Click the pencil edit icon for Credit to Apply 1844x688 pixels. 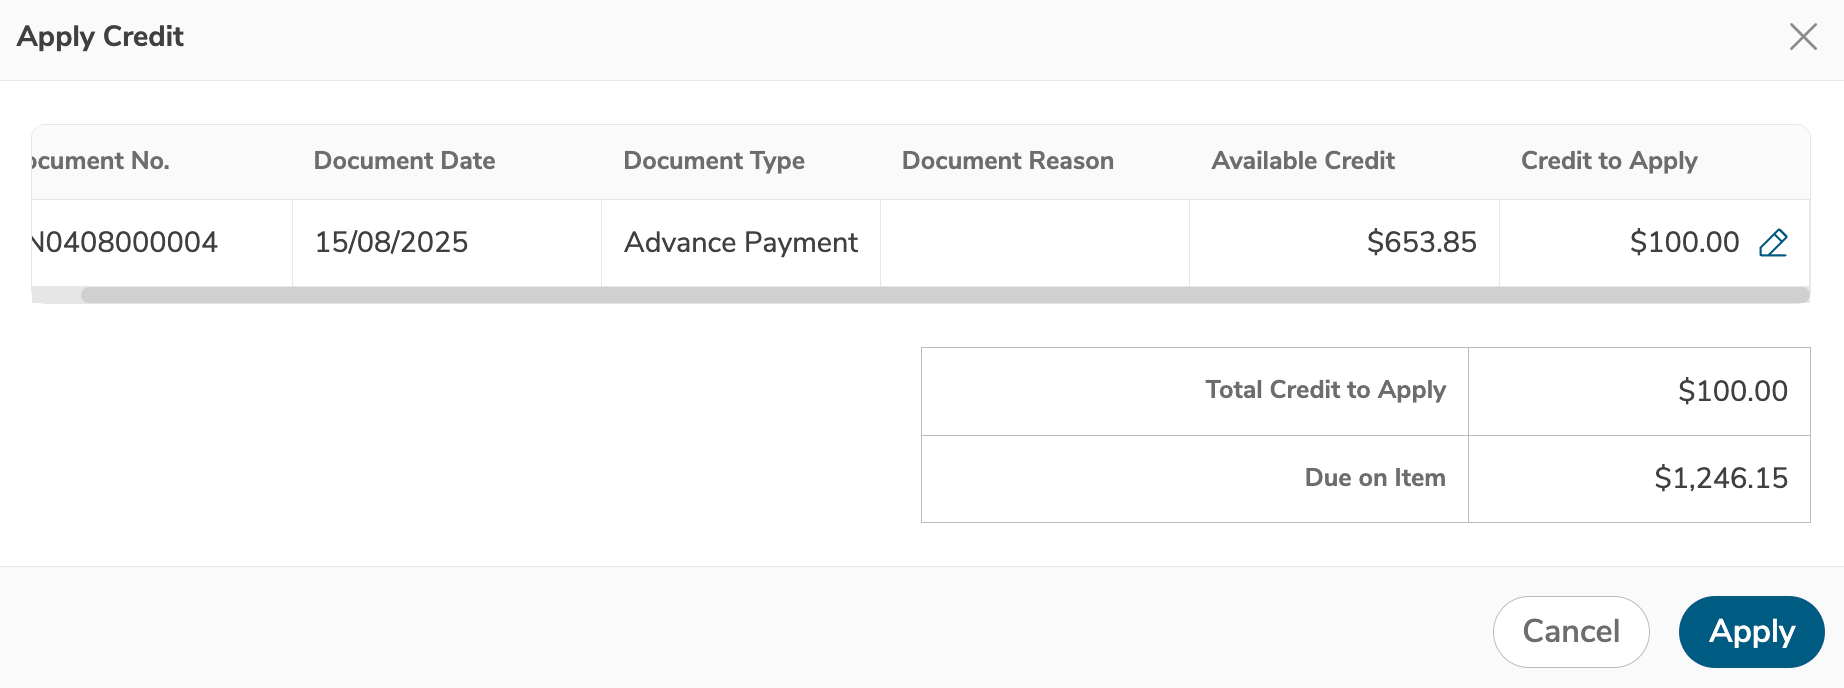pyautogui.click(x=1773, y=243)
